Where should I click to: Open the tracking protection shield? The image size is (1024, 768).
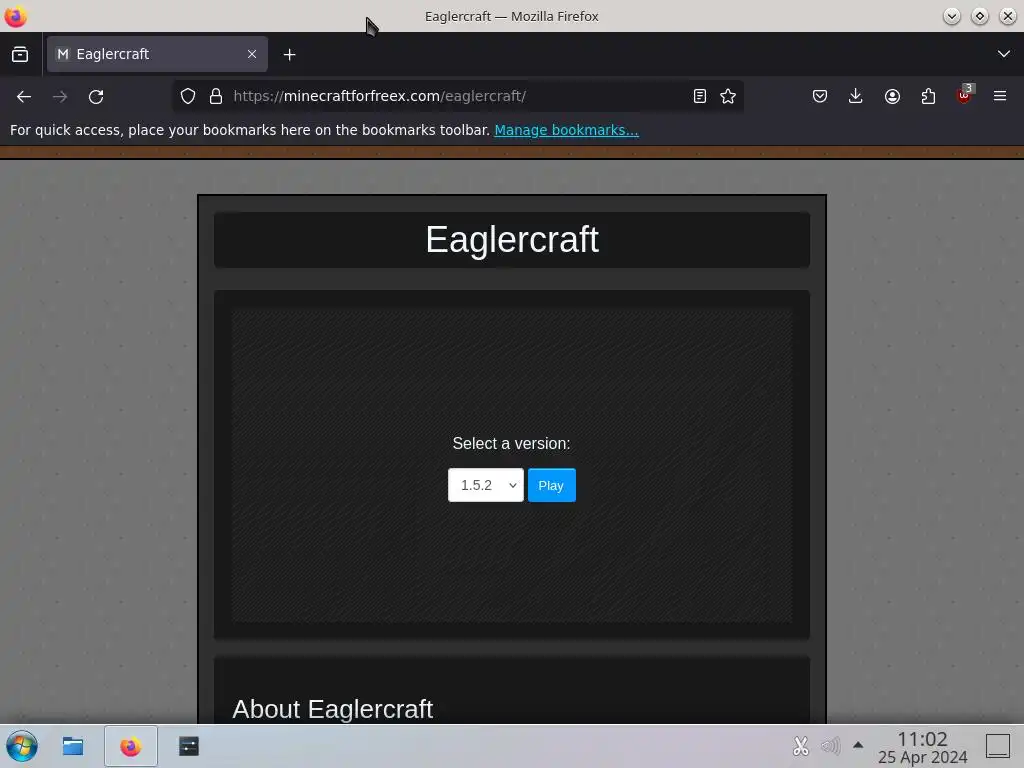click(188, 97)
